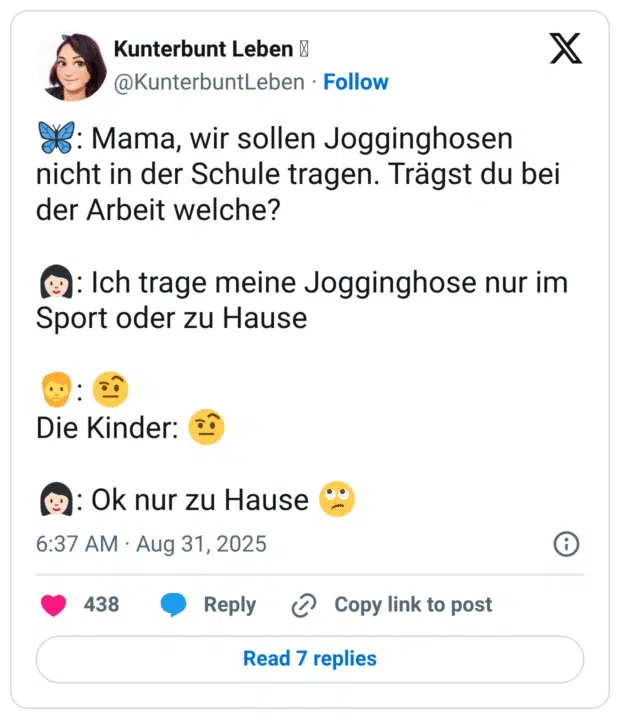
Task: Open the tweet info circle icon
Action: click(x=566, y=544)
